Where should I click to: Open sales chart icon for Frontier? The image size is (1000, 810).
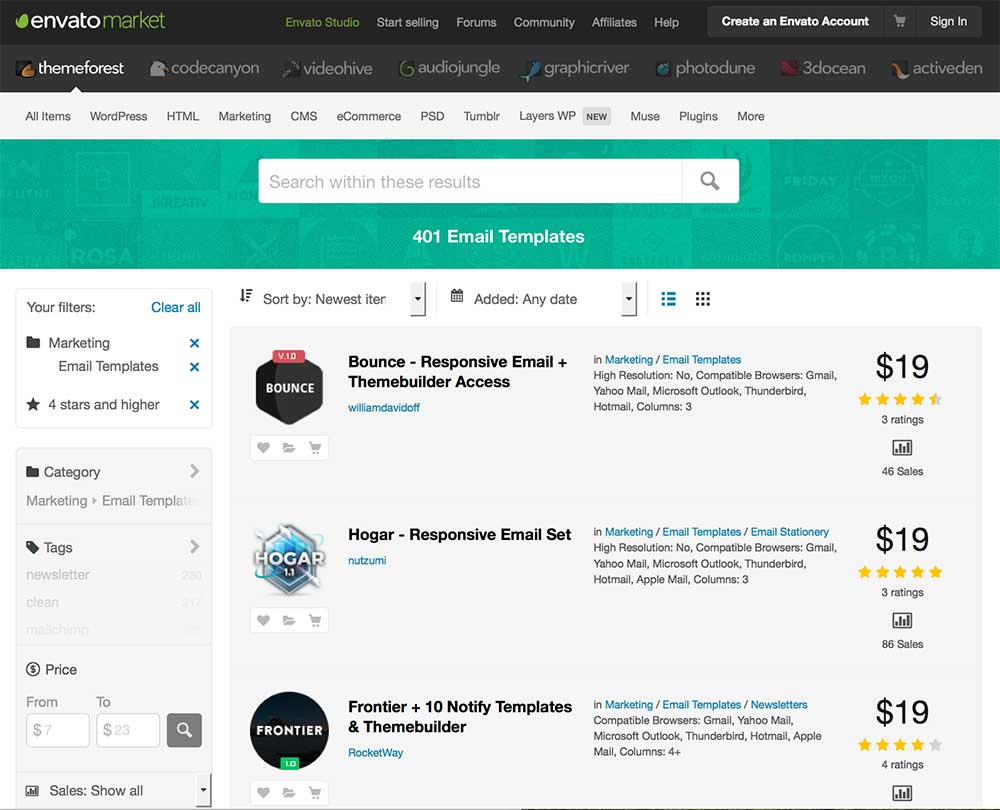point(902,793)
